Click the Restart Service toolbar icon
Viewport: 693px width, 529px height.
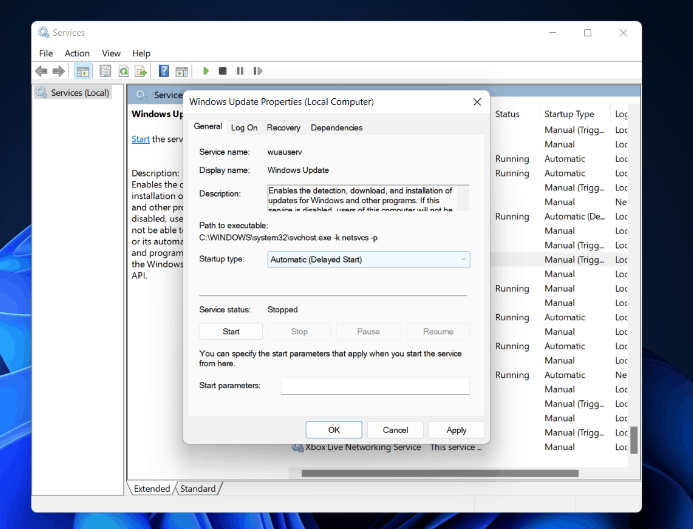click(258, 71)
